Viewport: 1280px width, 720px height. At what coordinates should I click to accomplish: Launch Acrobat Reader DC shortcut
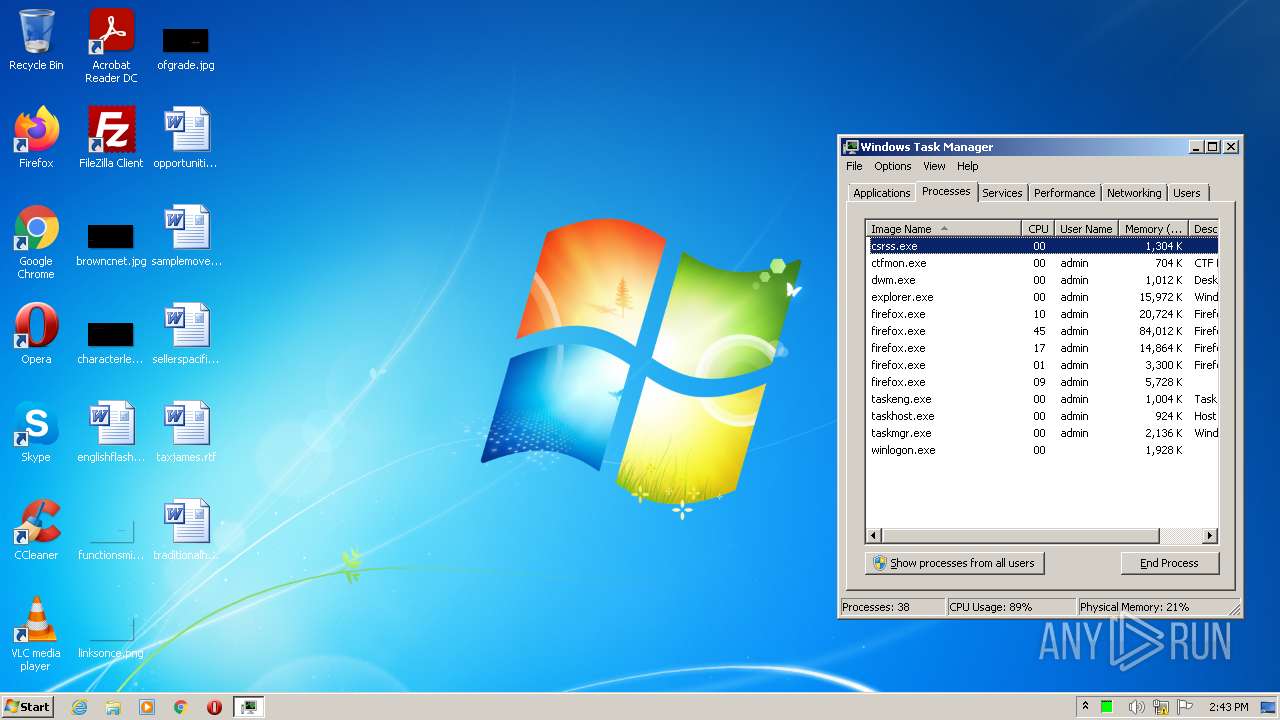(111, 45)
